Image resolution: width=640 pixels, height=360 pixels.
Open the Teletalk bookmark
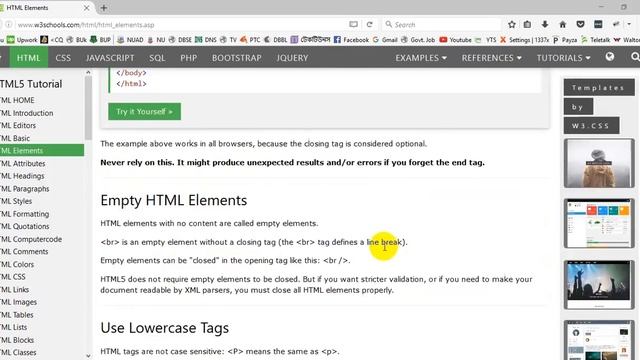tap(596, 40)
